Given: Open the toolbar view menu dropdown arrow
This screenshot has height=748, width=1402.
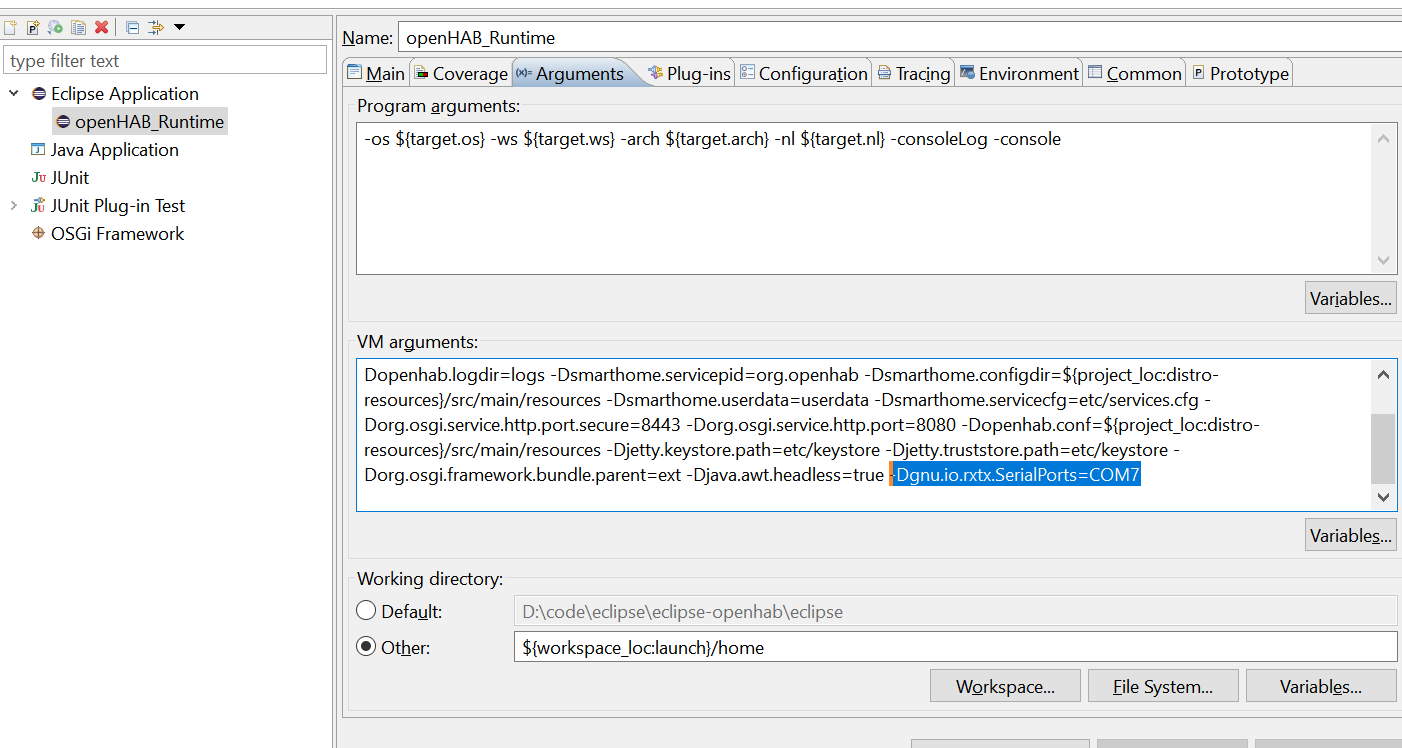Looking at the screenshot, I should 179,28.
